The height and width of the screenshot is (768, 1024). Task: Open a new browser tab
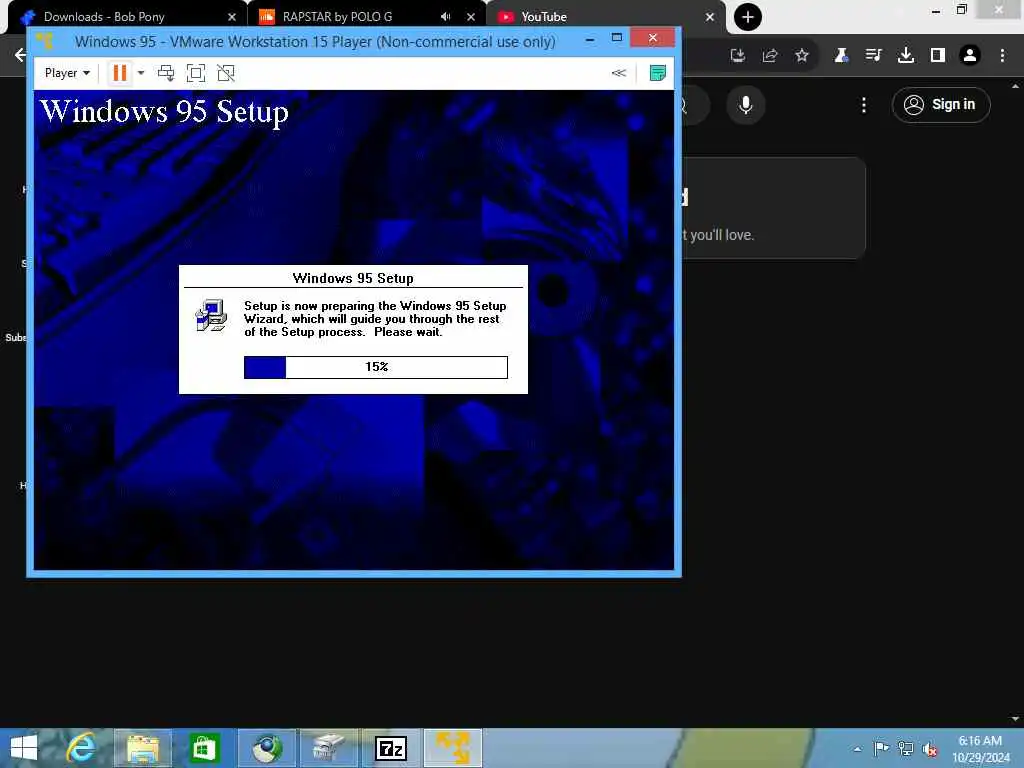[748, 17]
